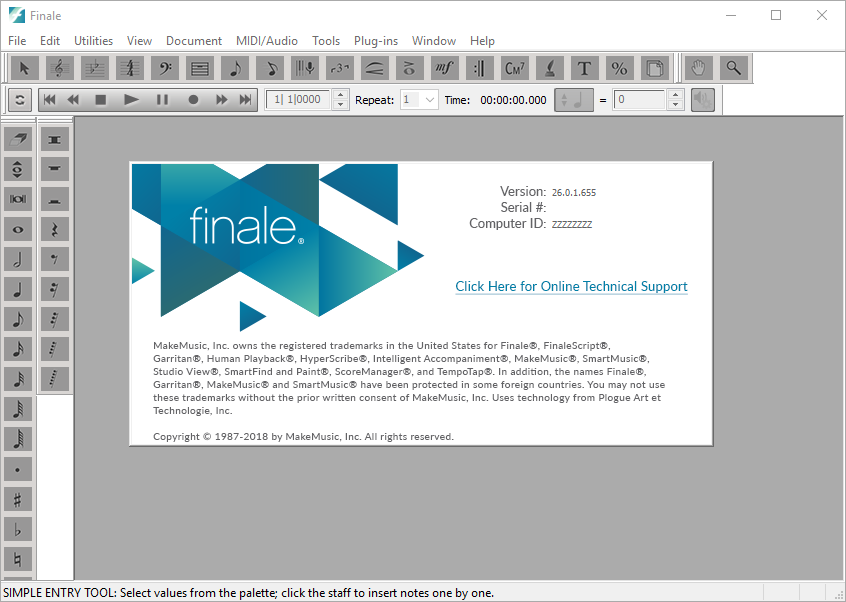Click the Record button
The width and height of the screenshot is (846, 602).
coord(193,100)
